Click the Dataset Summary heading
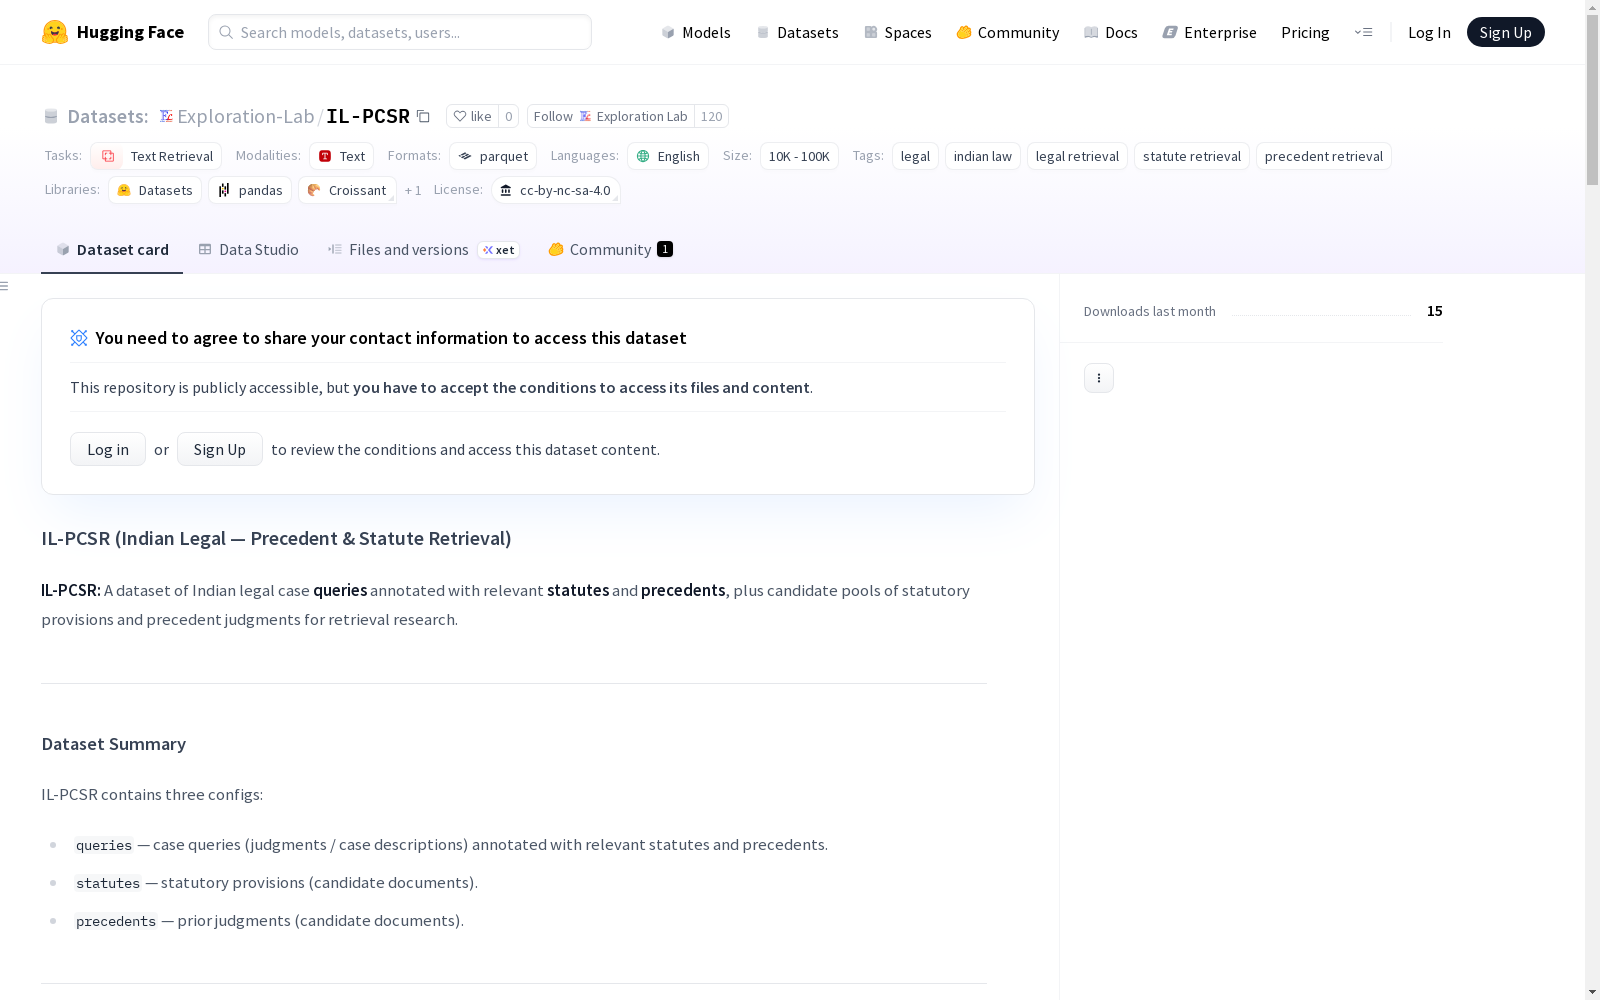 [114, 744]
